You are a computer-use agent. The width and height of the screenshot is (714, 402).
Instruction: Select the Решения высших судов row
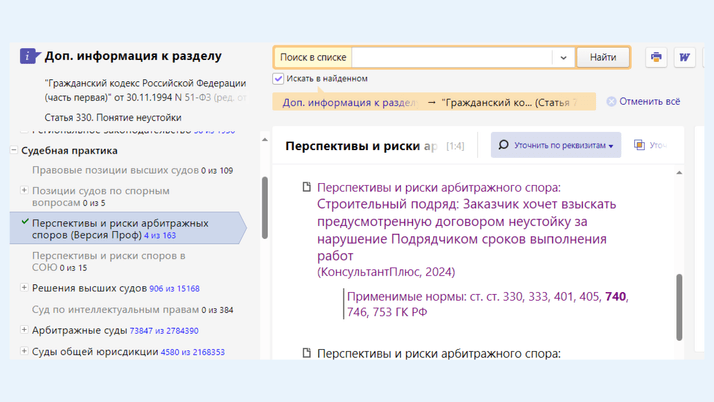116,288
